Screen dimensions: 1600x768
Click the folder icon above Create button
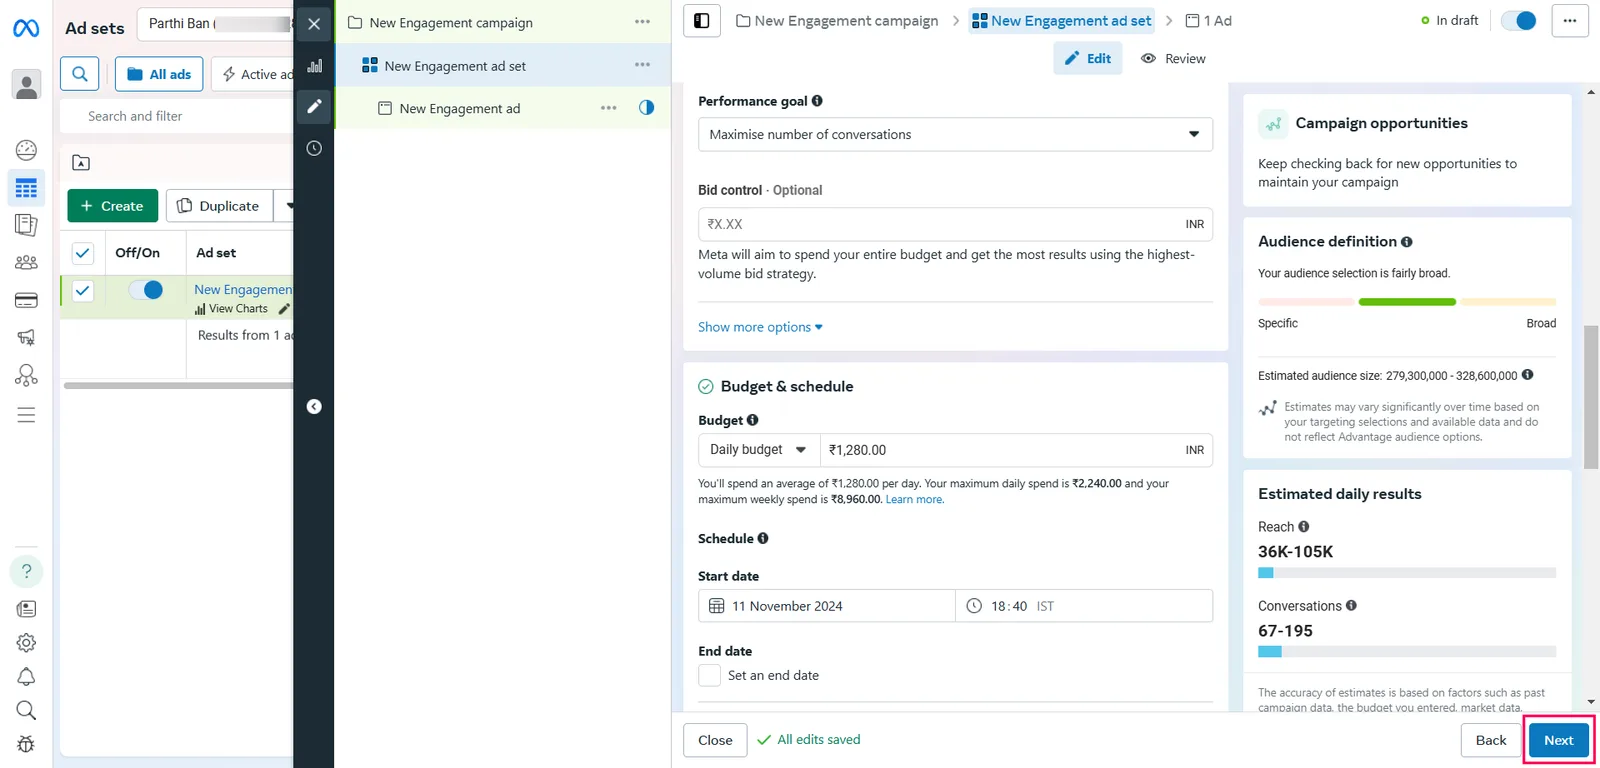click(81, 163)
